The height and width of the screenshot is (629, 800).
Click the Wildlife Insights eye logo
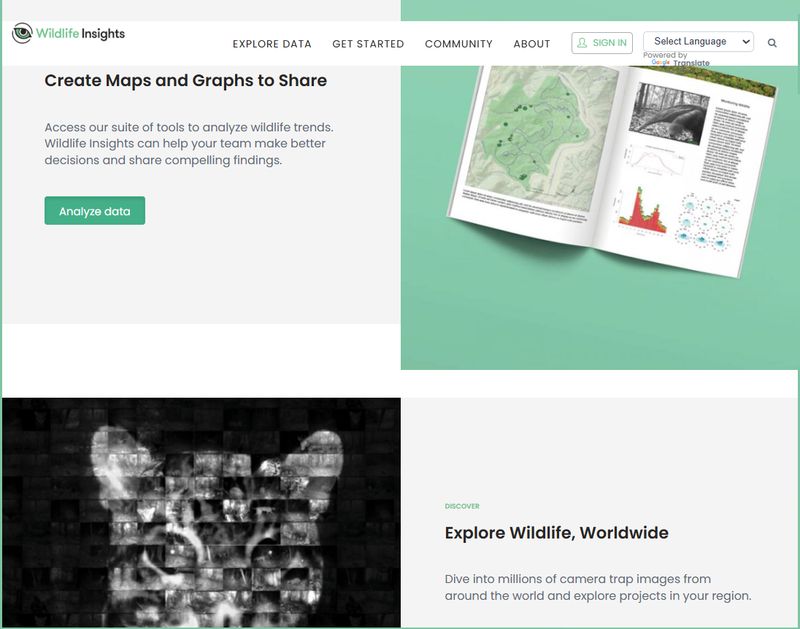click(x=23, y=31)
